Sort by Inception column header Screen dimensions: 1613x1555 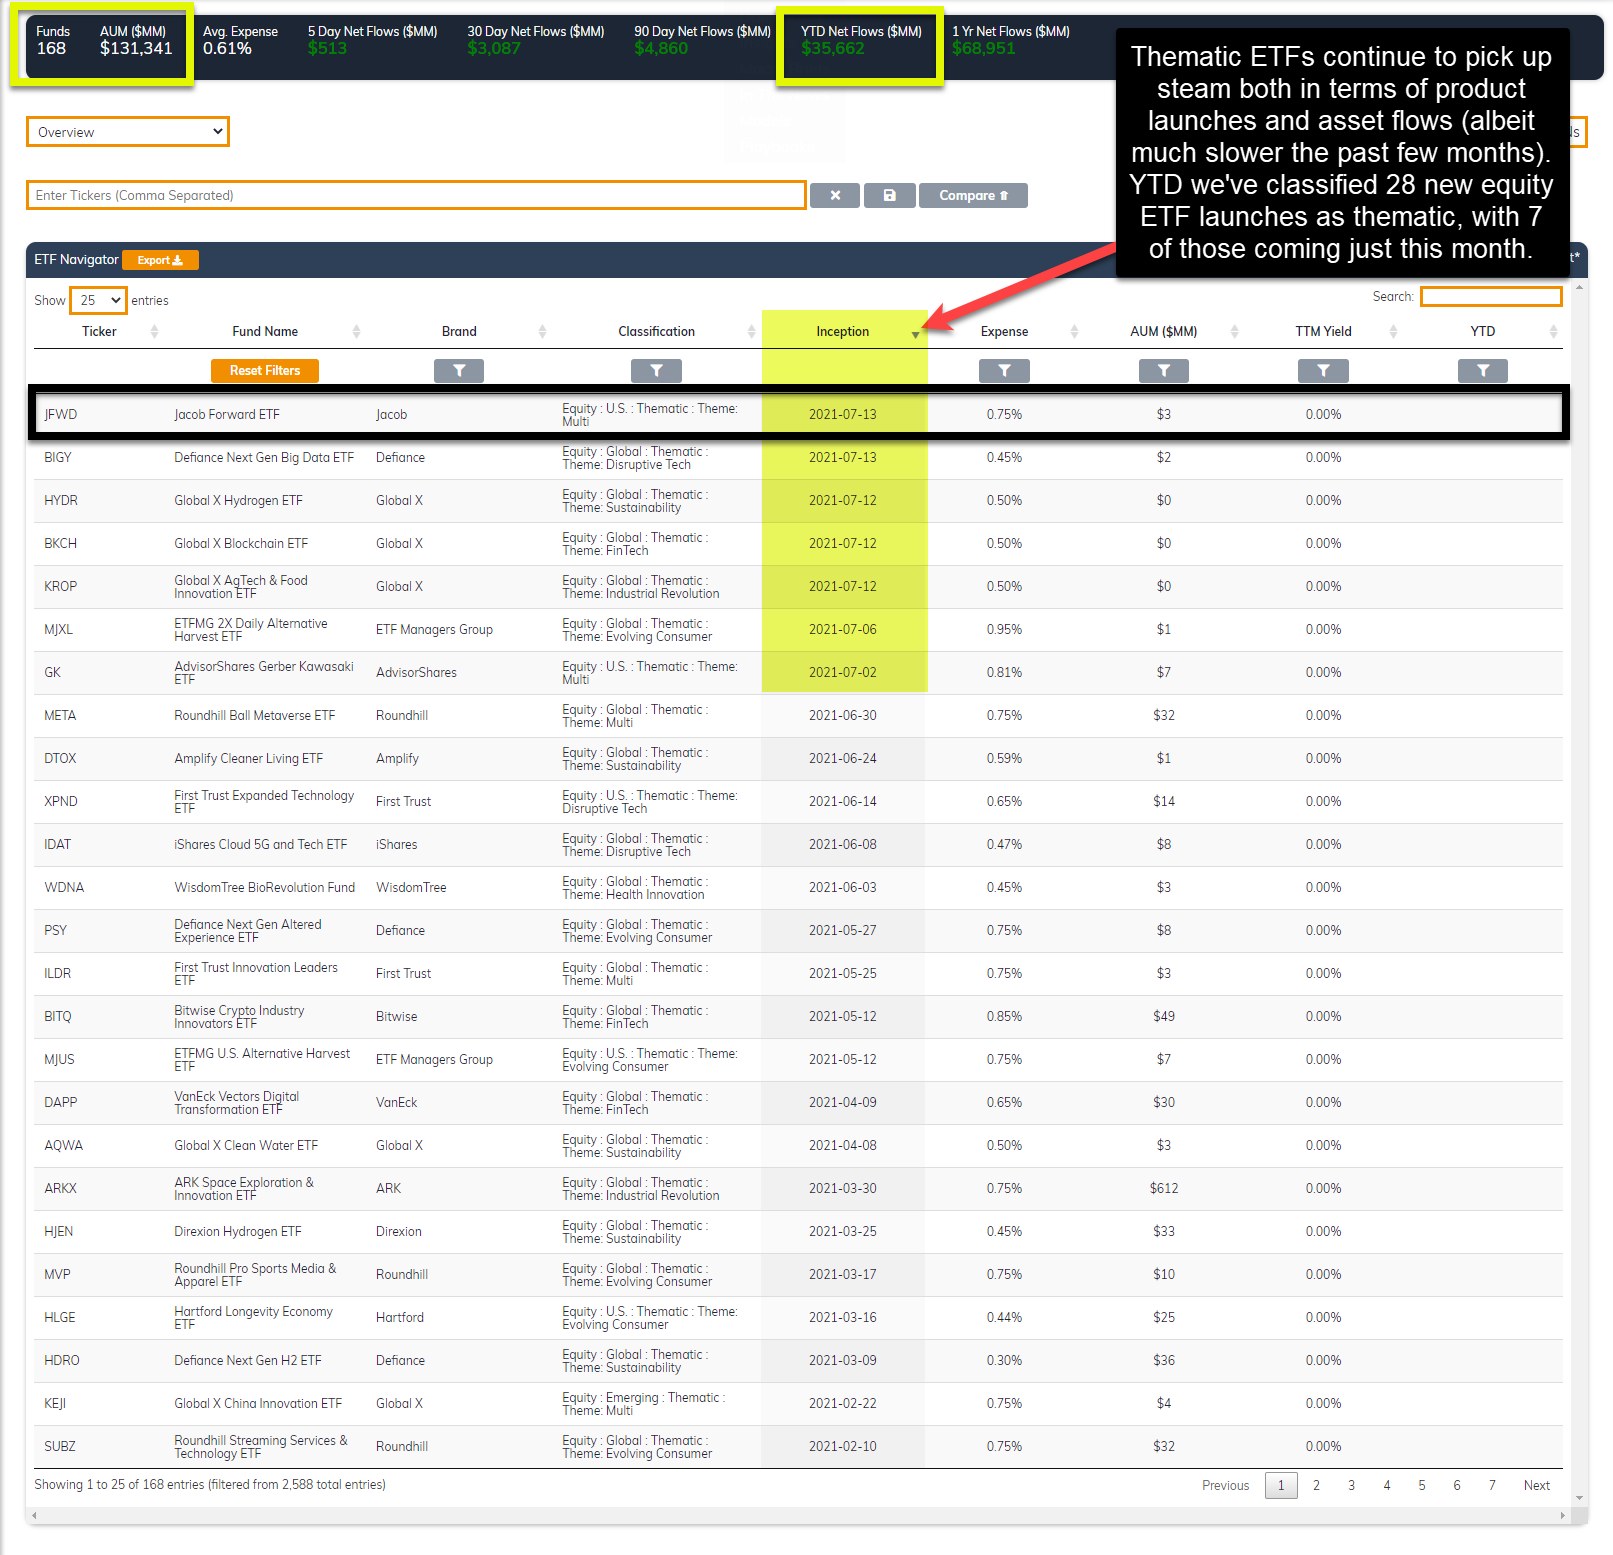(843, 332)
